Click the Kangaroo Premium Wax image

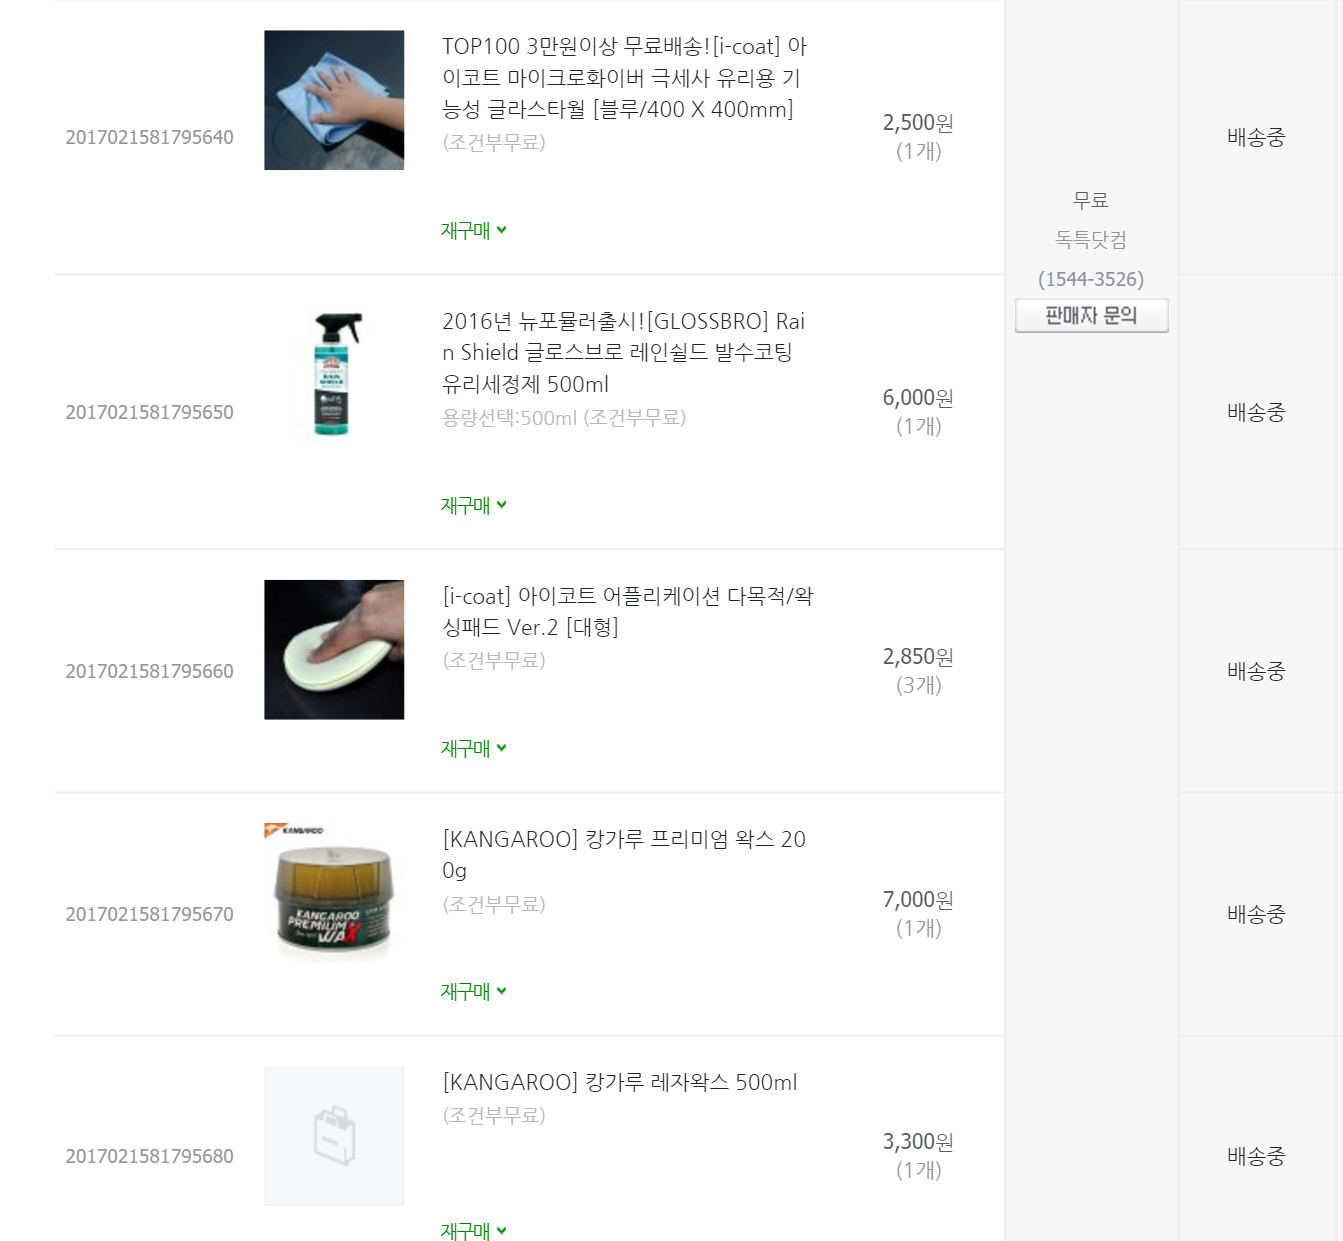coord(334,893)
